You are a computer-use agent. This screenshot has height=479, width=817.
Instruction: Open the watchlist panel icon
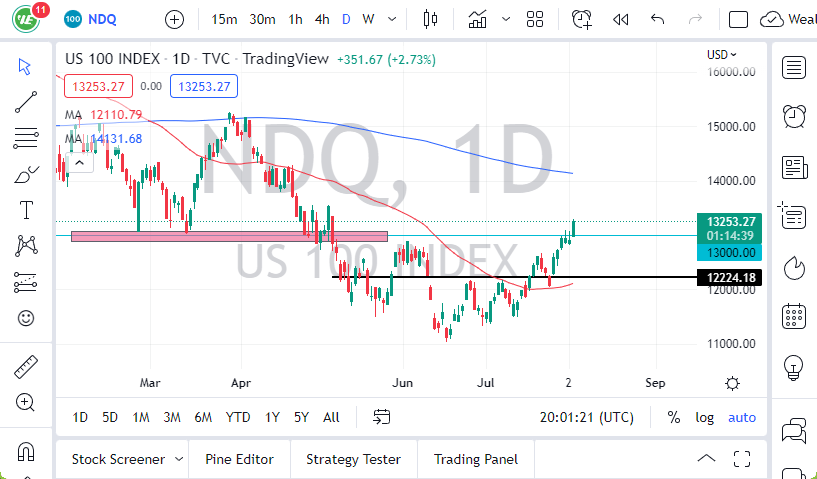794,68
